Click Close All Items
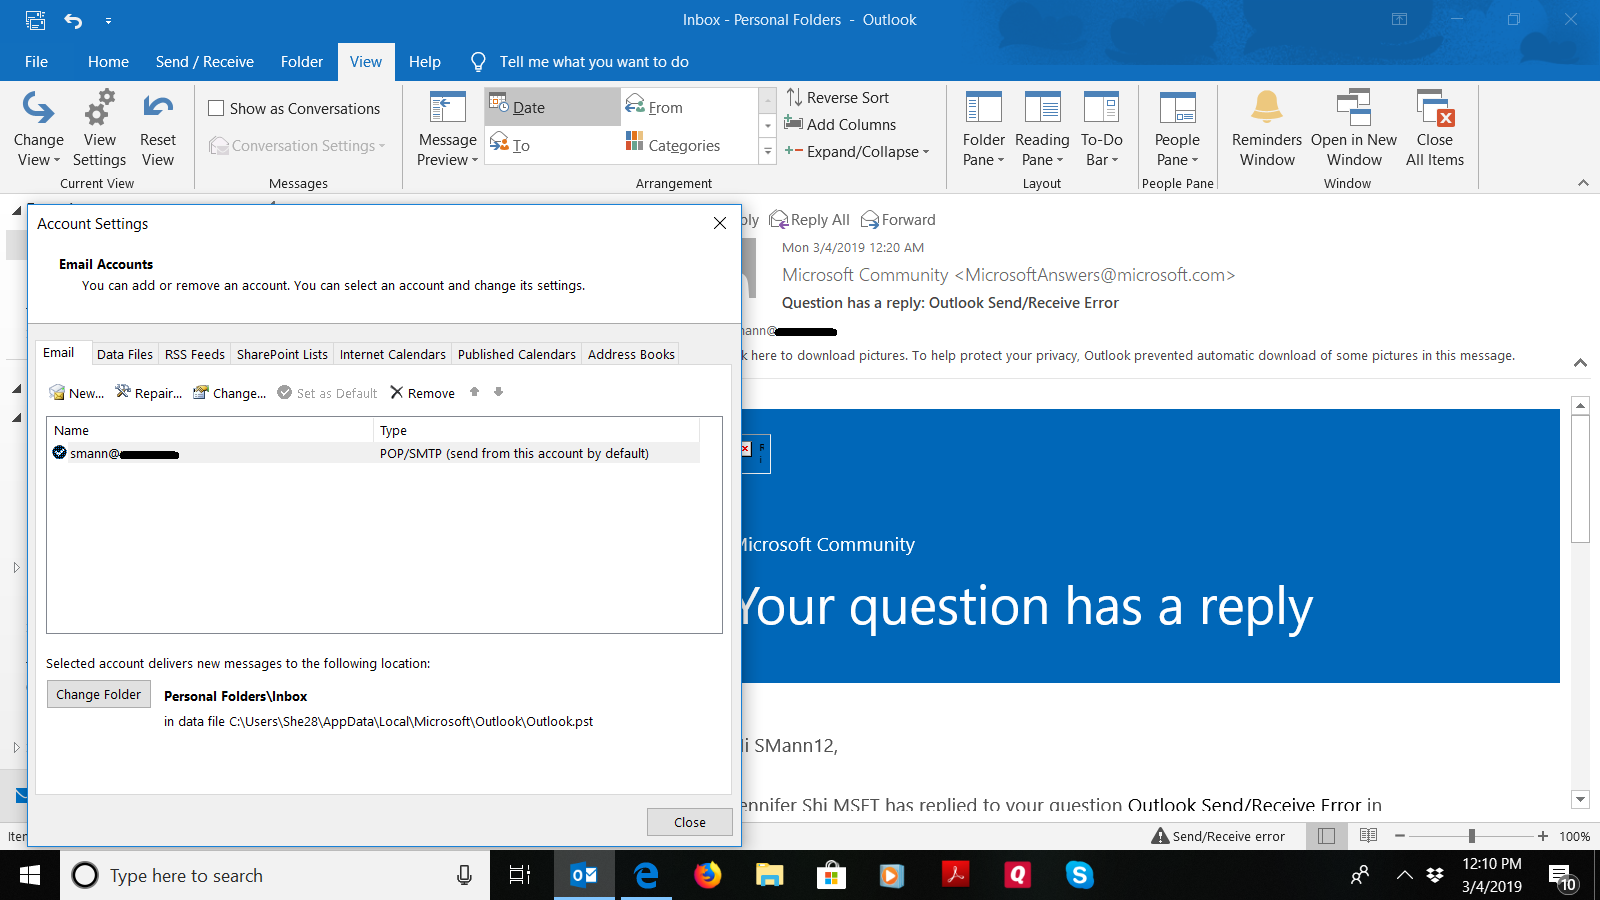The image size is (1600, 900). point(1435,129)
